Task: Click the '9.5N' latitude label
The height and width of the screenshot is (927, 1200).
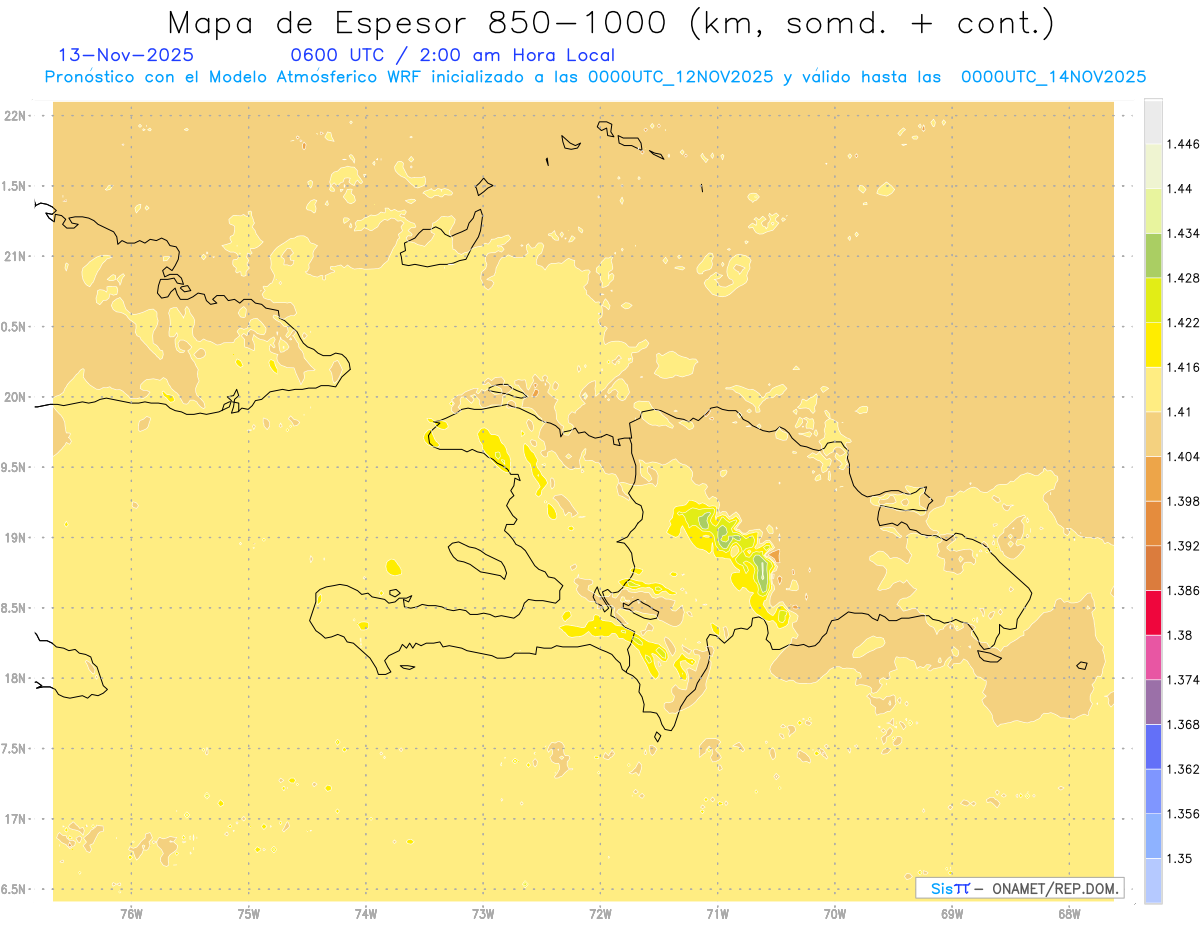Action: point(16,468)
